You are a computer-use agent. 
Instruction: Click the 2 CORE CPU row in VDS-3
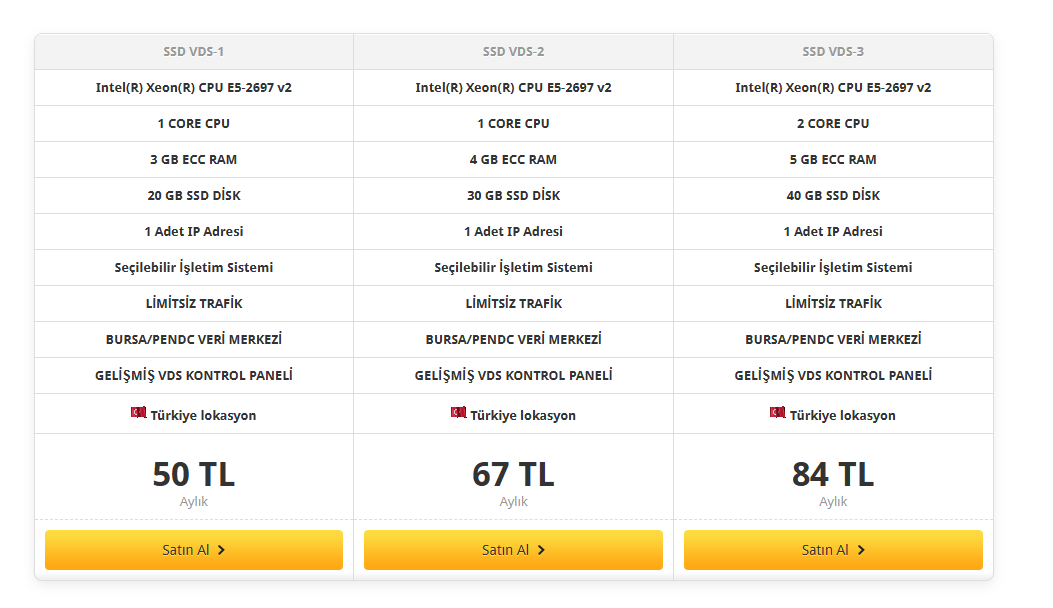[833, 124]
